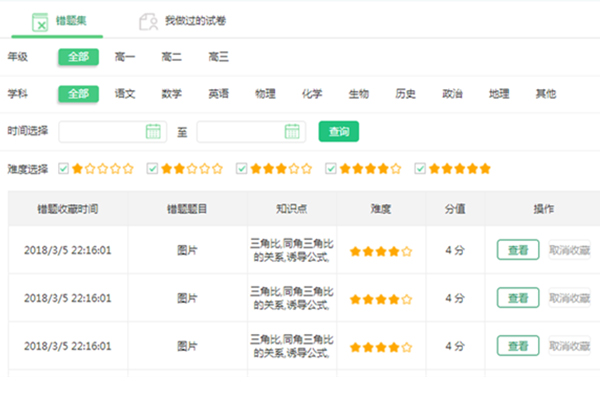Click the difficulty stars in the first row

tap(381, 251)
